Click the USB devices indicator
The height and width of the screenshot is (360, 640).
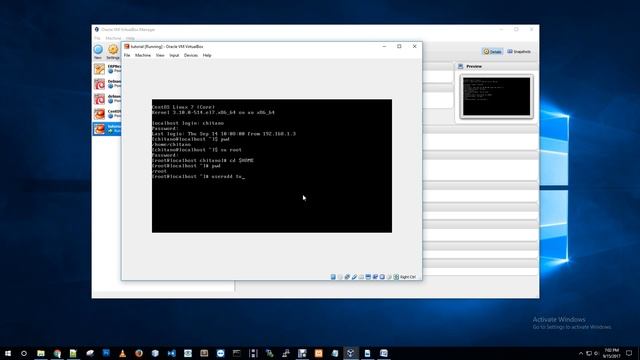(x=354, y=277)
